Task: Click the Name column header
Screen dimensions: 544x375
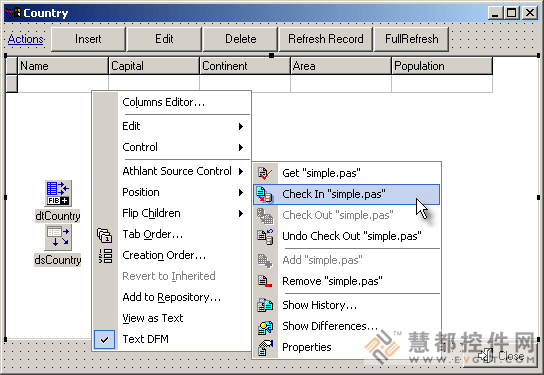Action: [63, 66]
